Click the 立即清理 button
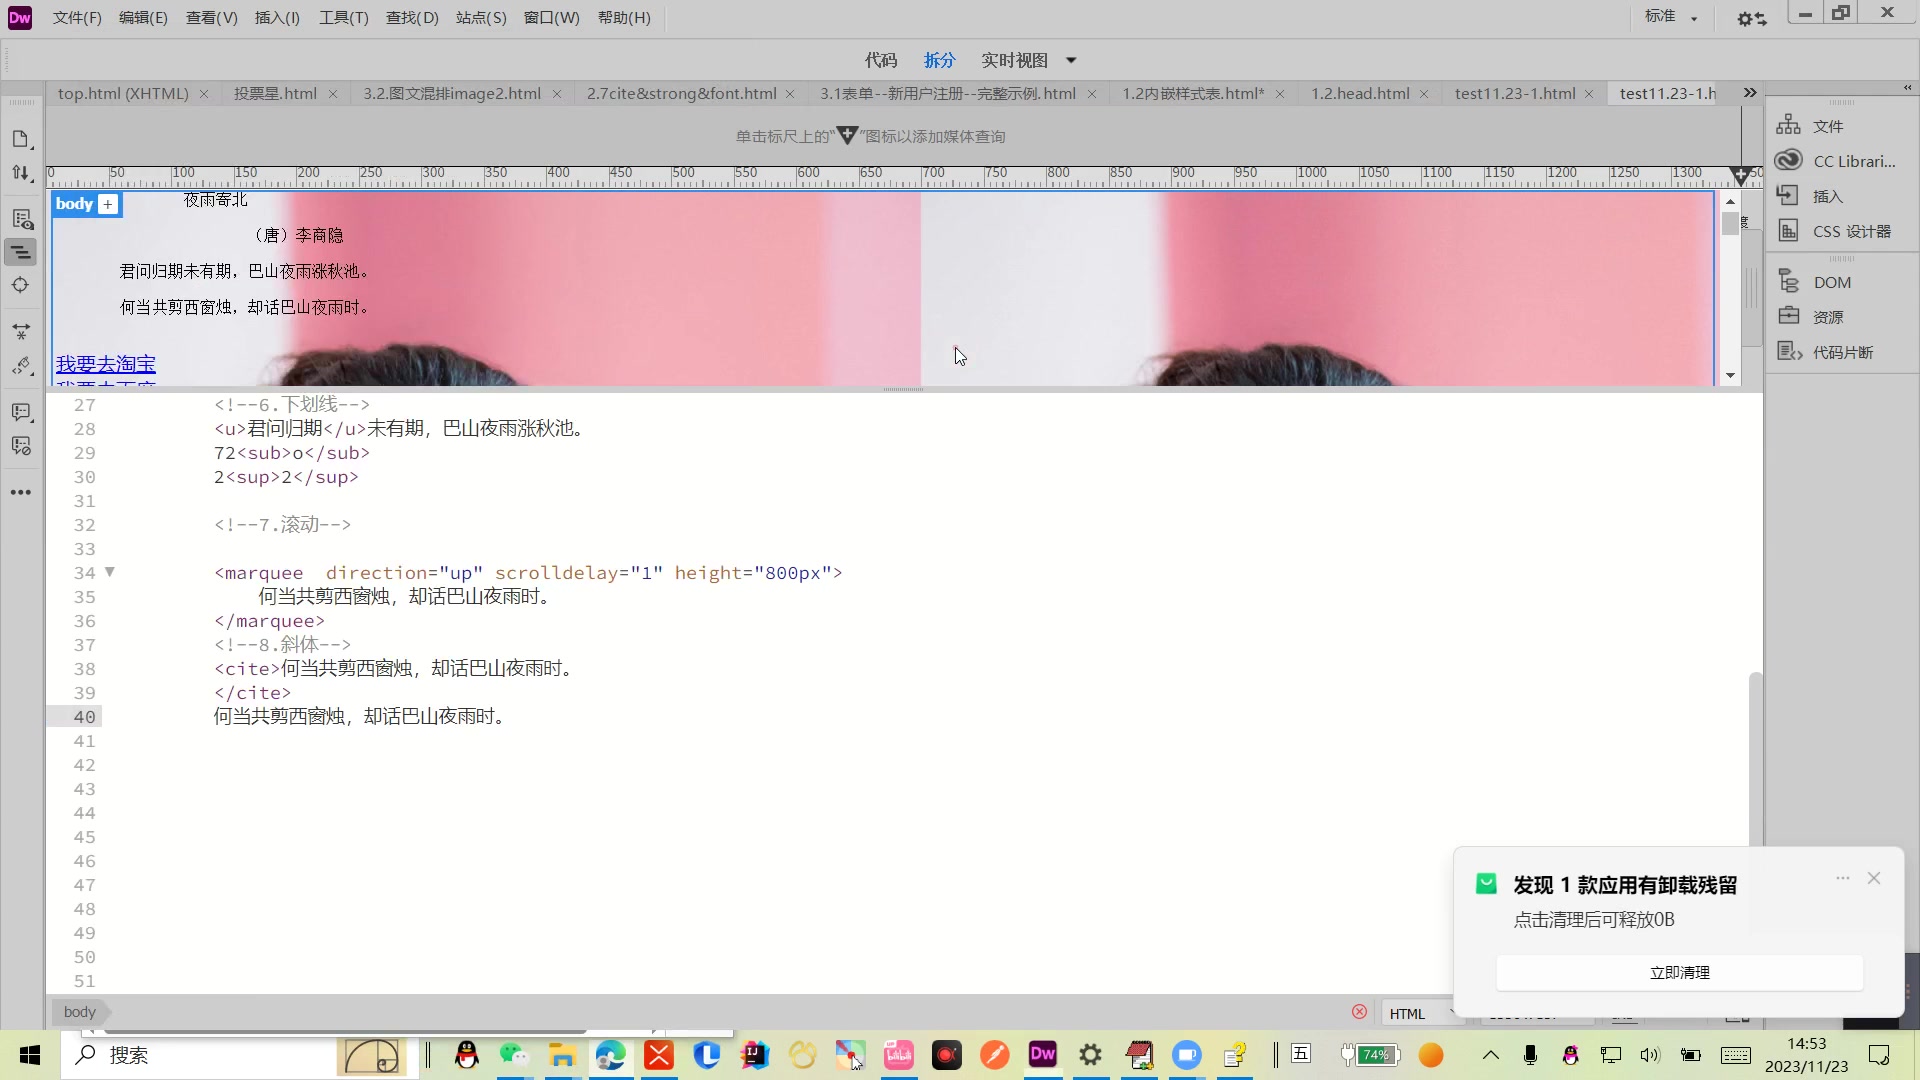Screen dimensions: 1920x1080 point(1679,972)
